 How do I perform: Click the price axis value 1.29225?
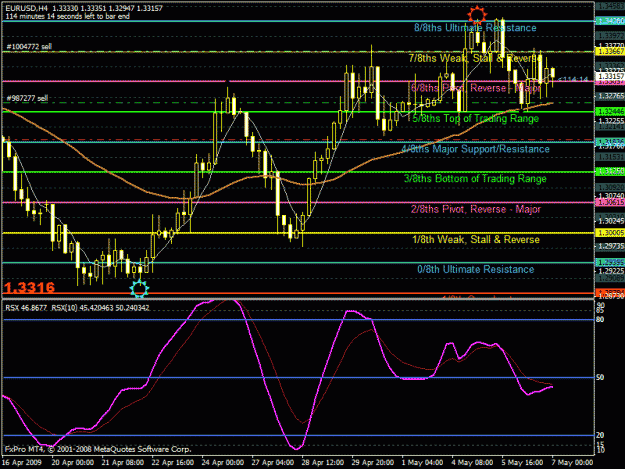tap(611, 271)
